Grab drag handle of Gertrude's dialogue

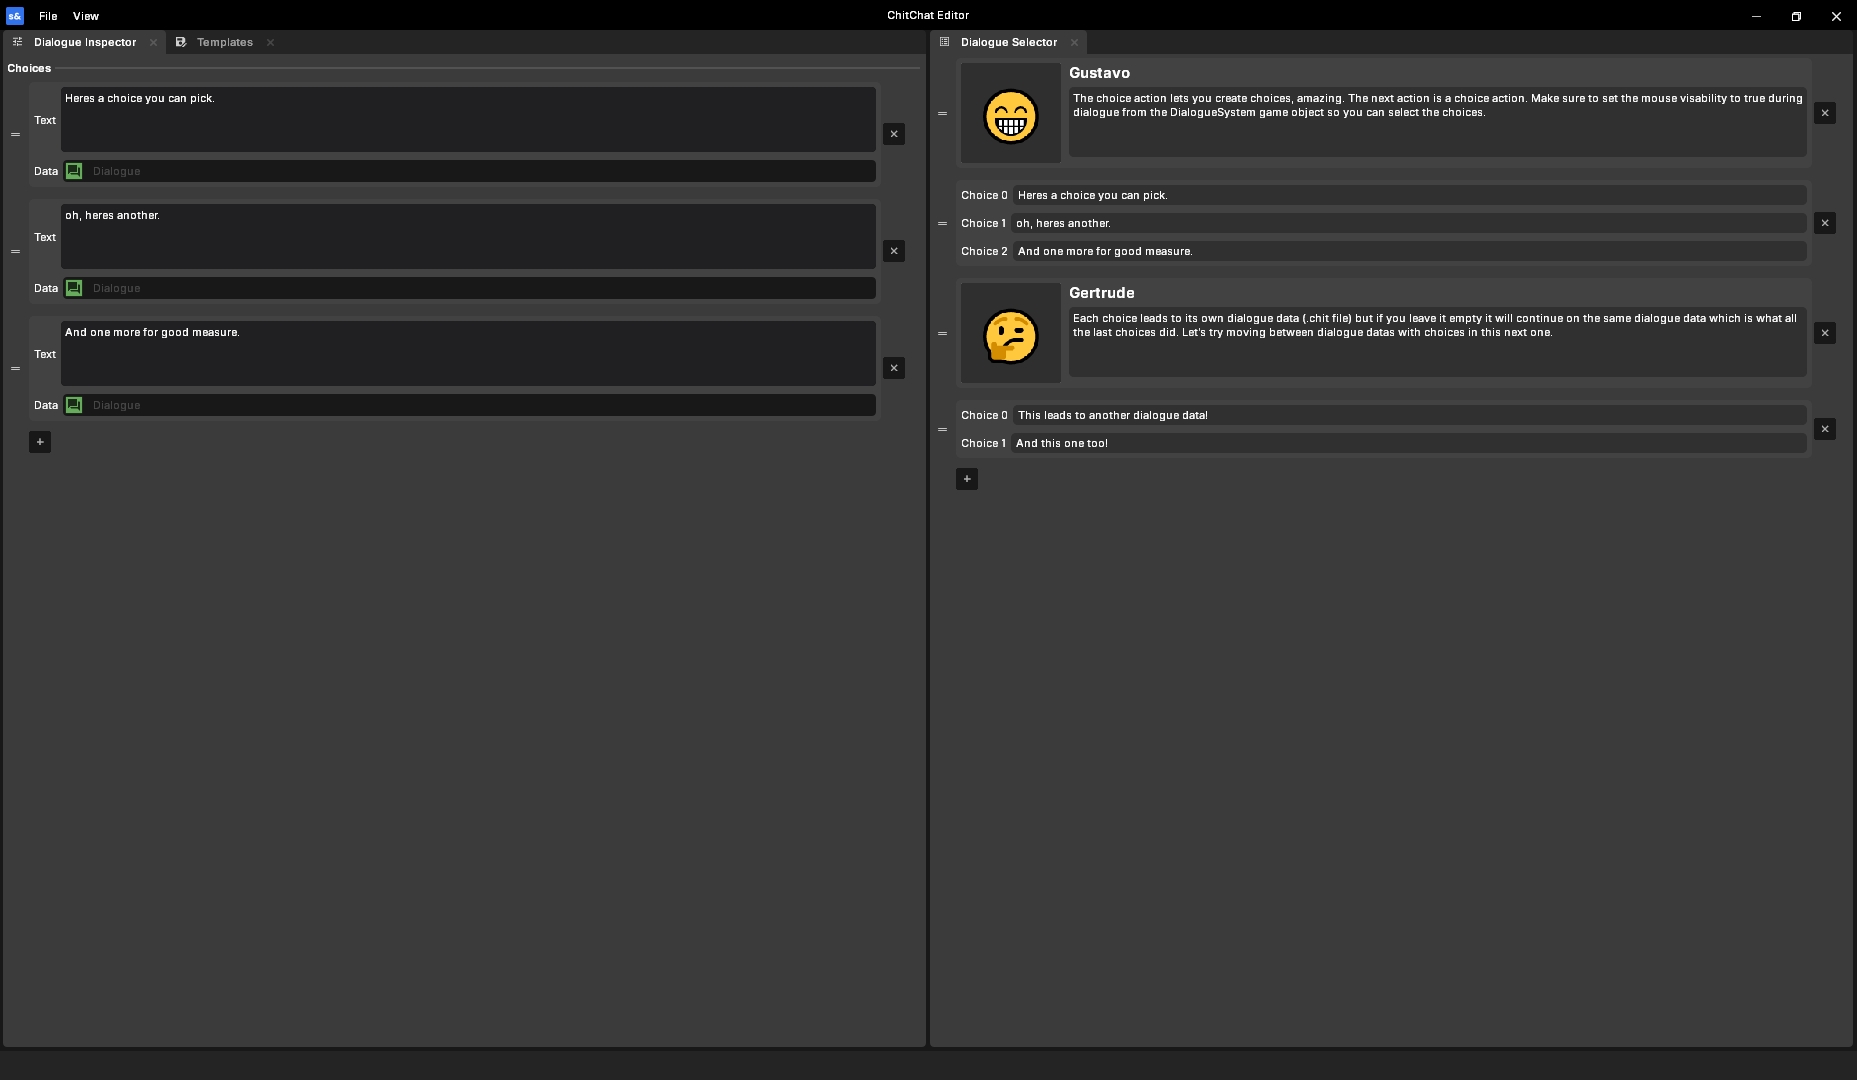[942, 333]
